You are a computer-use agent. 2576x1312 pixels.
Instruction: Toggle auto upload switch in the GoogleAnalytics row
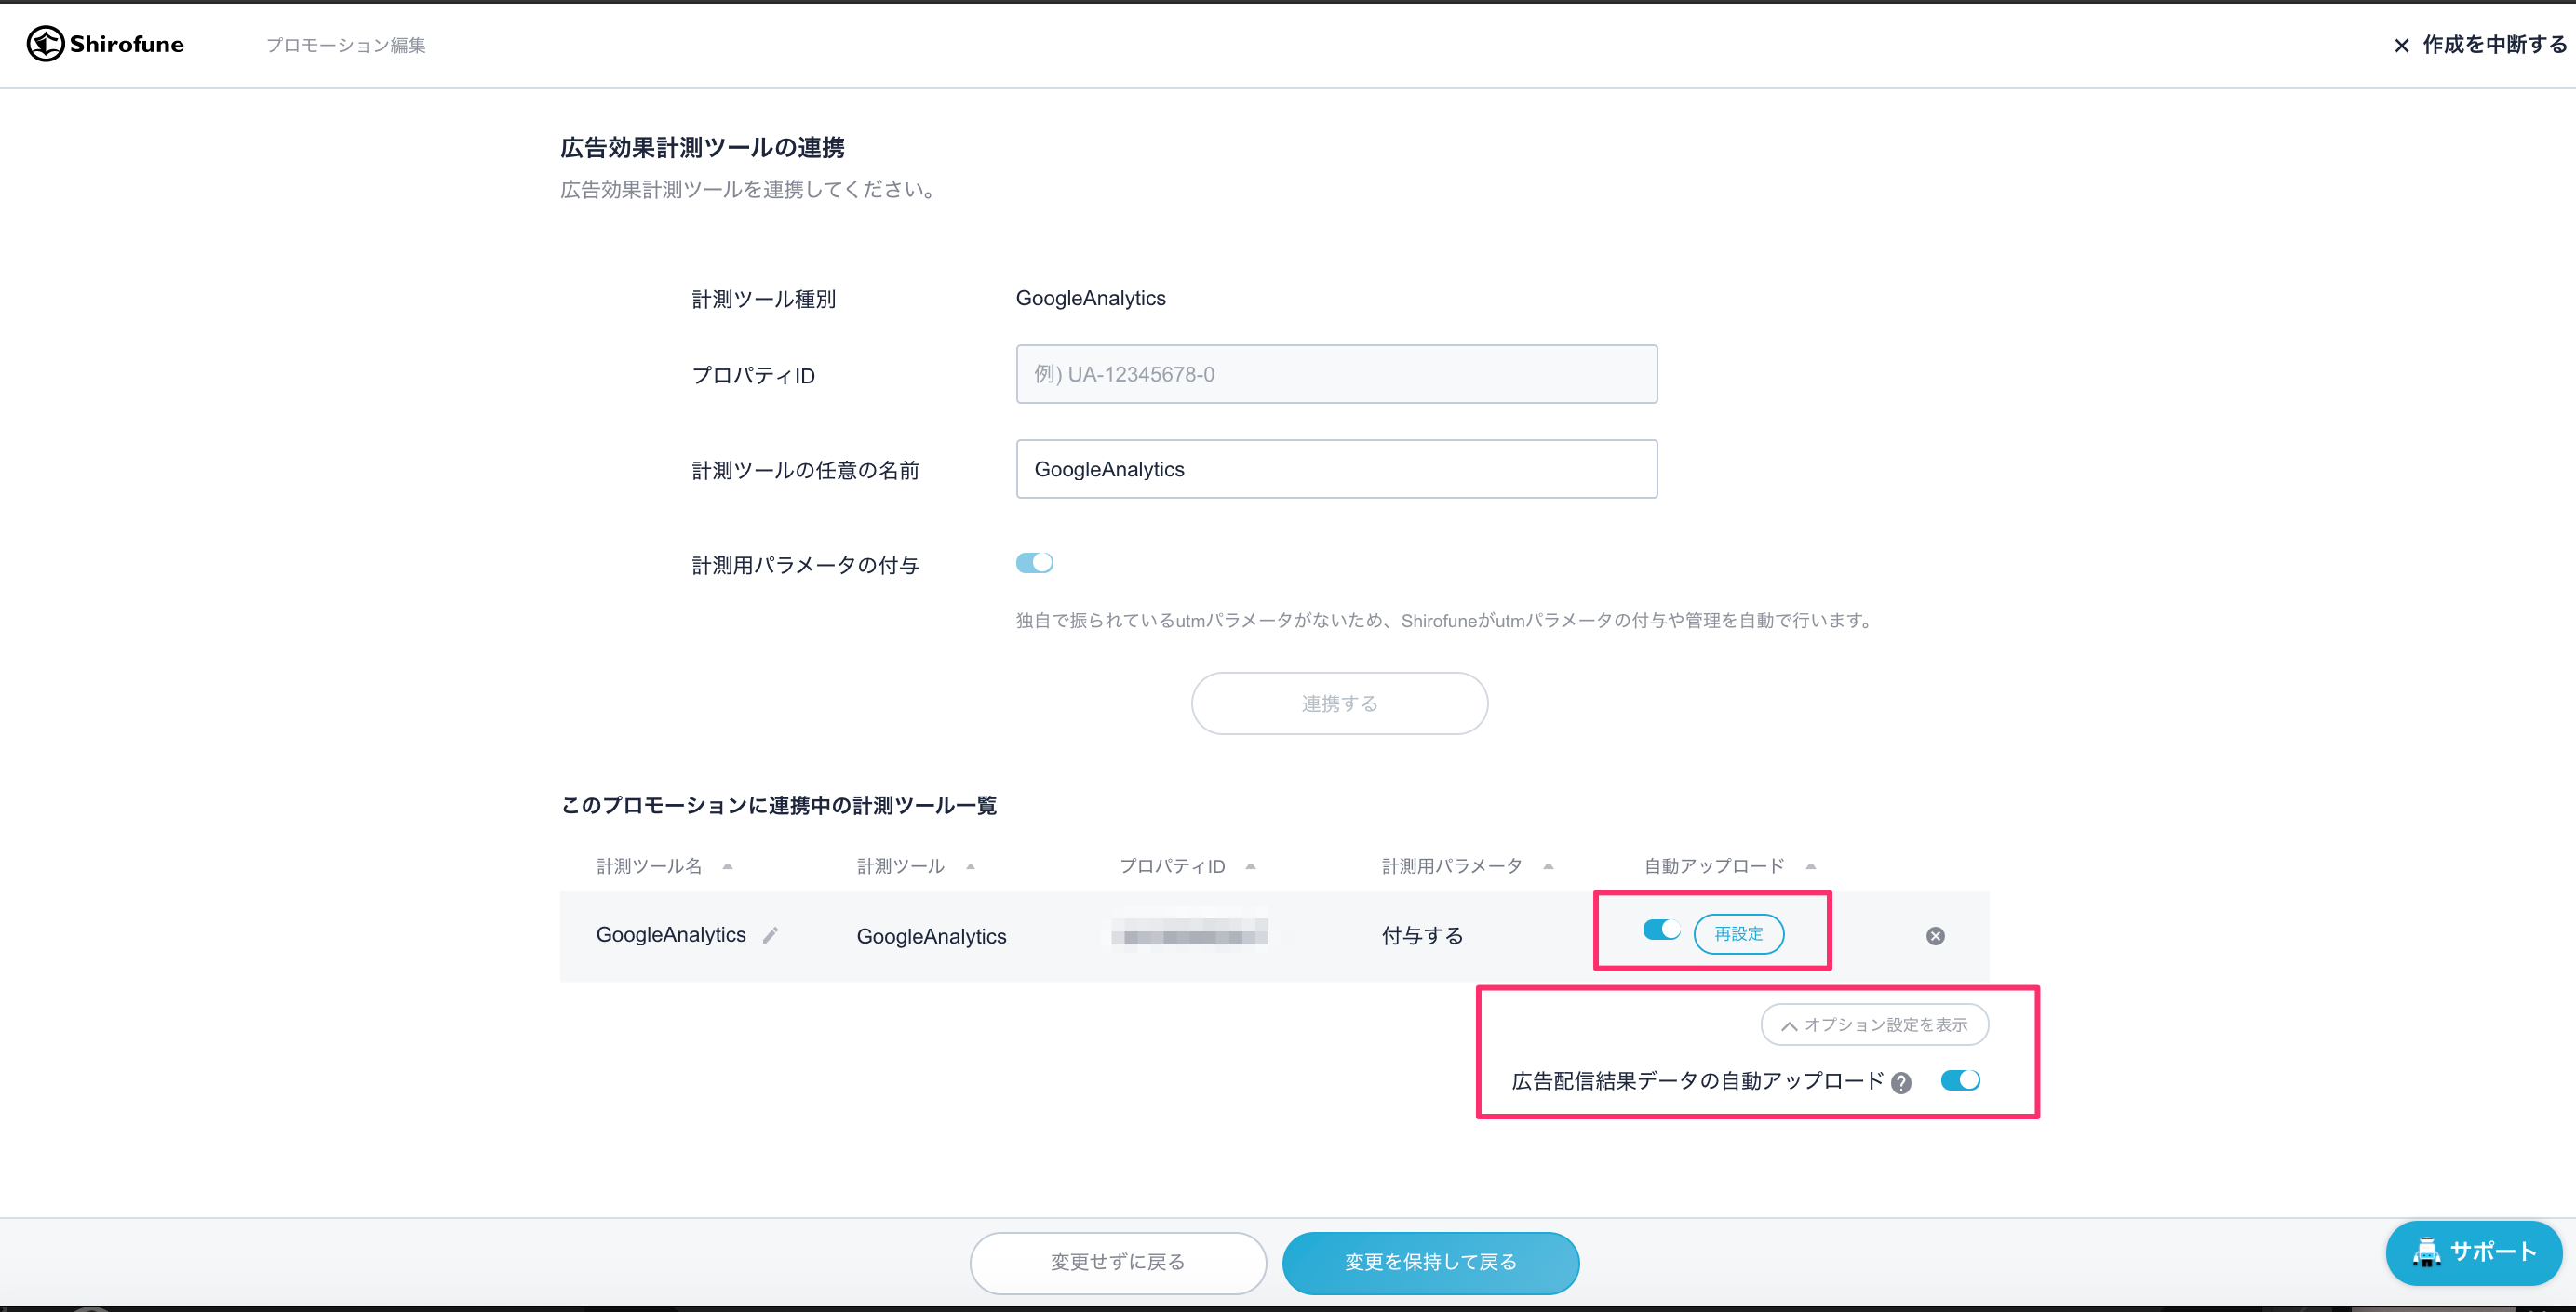[1661, 930]
